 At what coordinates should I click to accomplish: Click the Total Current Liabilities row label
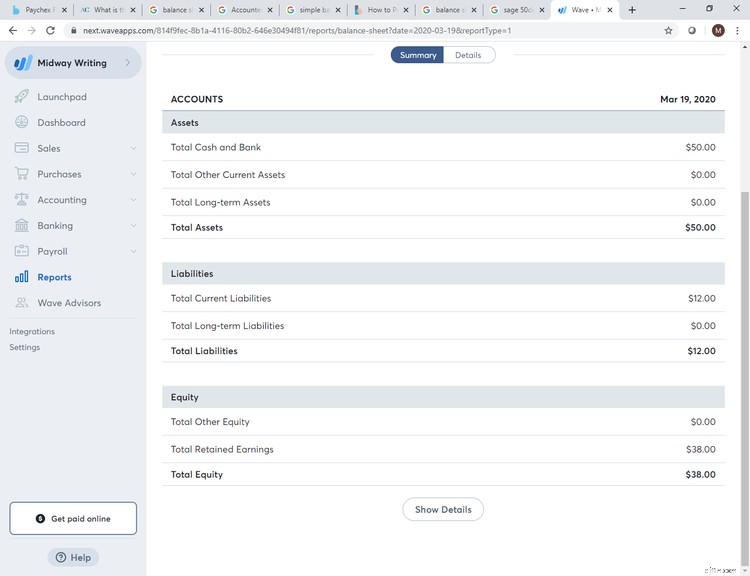coord(221,299)
